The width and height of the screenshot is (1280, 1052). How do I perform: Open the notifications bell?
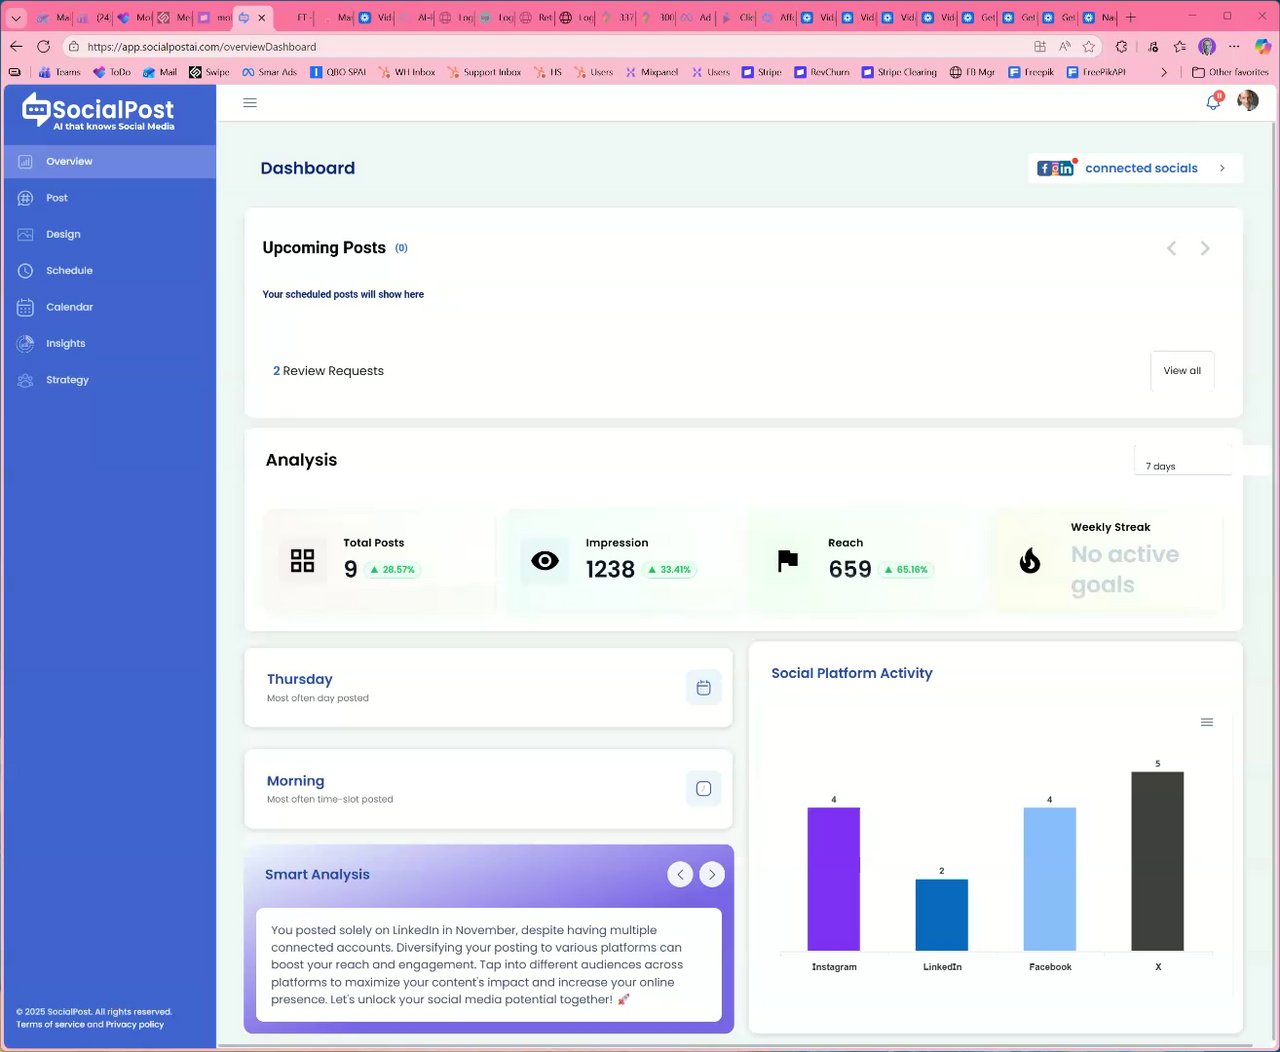tap(1213, 101)
